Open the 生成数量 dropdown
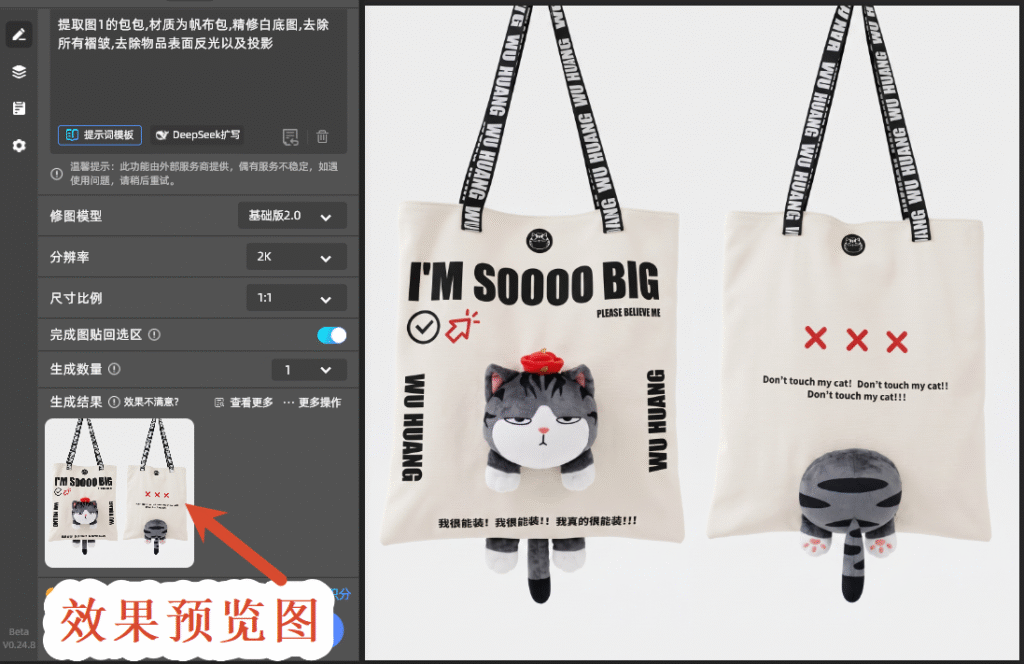 click(309, 370)
